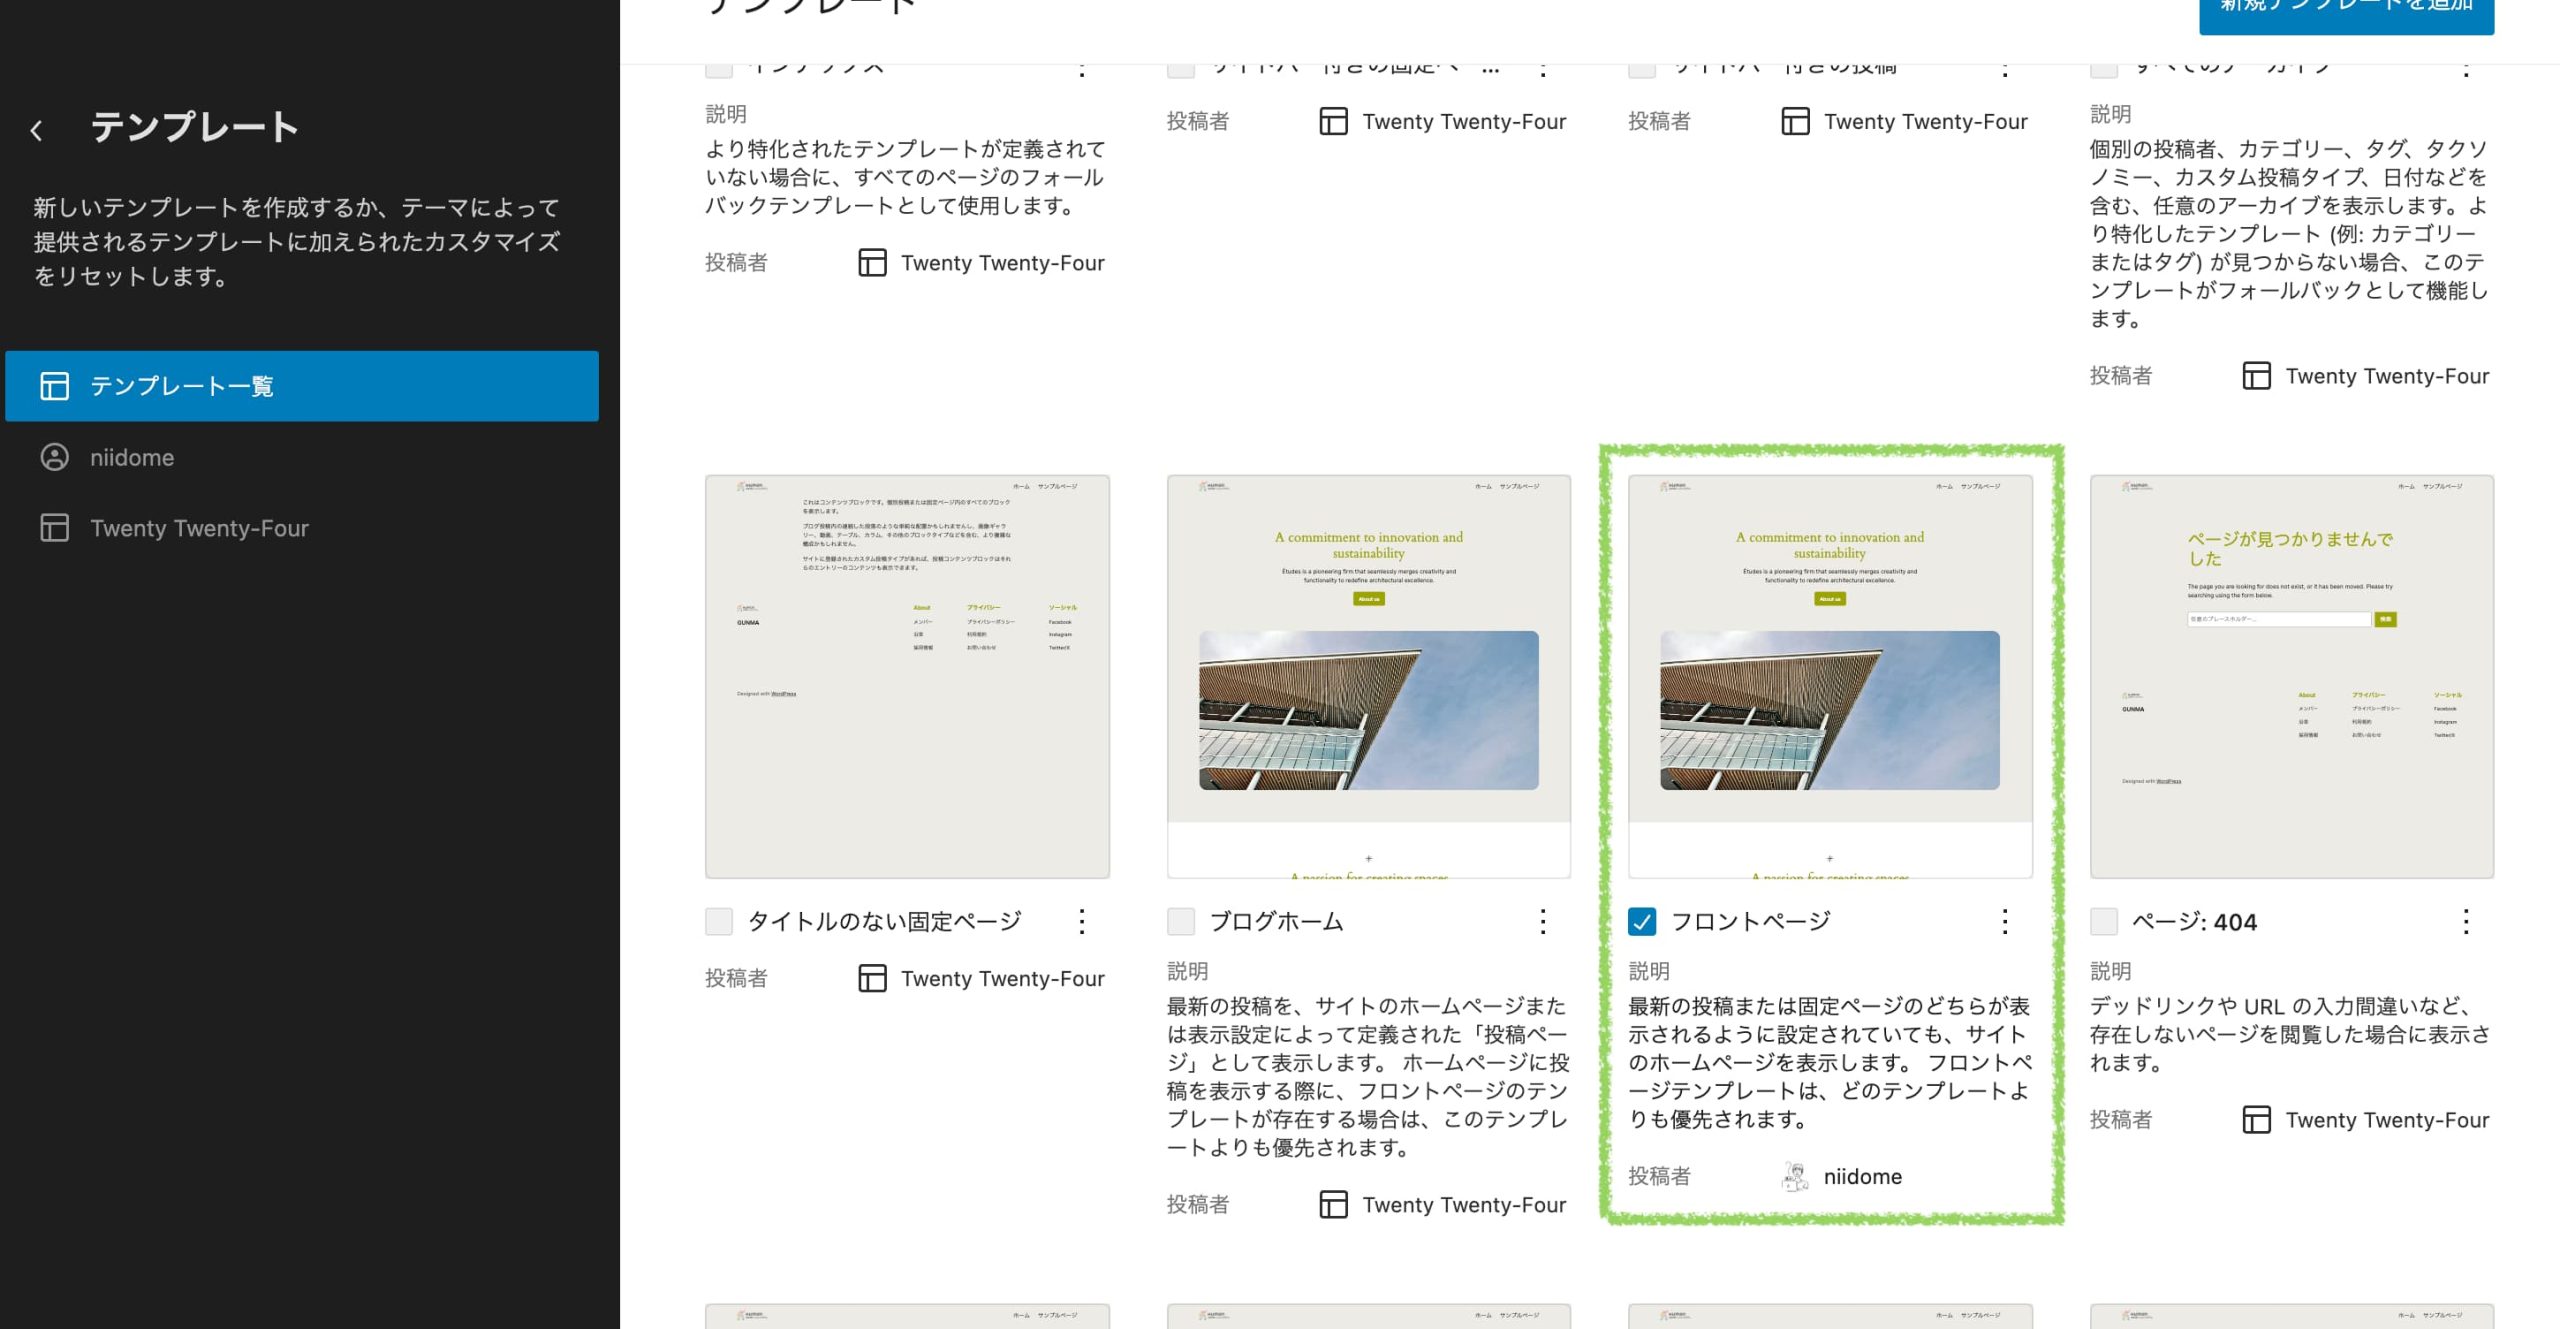Select the タイトルのない固定ページ checkbox
Screen dimensions: 2560x1329
(x=719, y=921)
